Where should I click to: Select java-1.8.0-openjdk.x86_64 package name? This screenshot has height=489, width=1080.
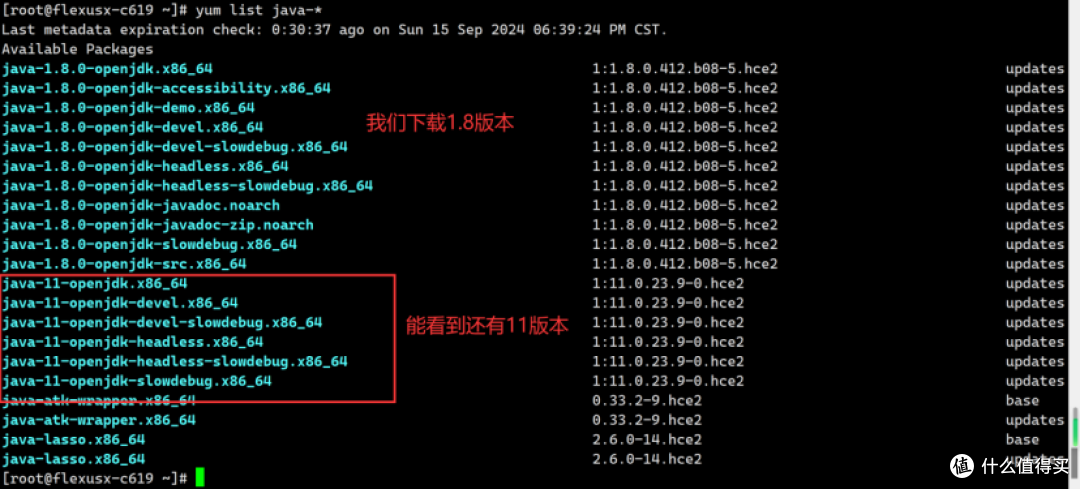coord(107,69)
